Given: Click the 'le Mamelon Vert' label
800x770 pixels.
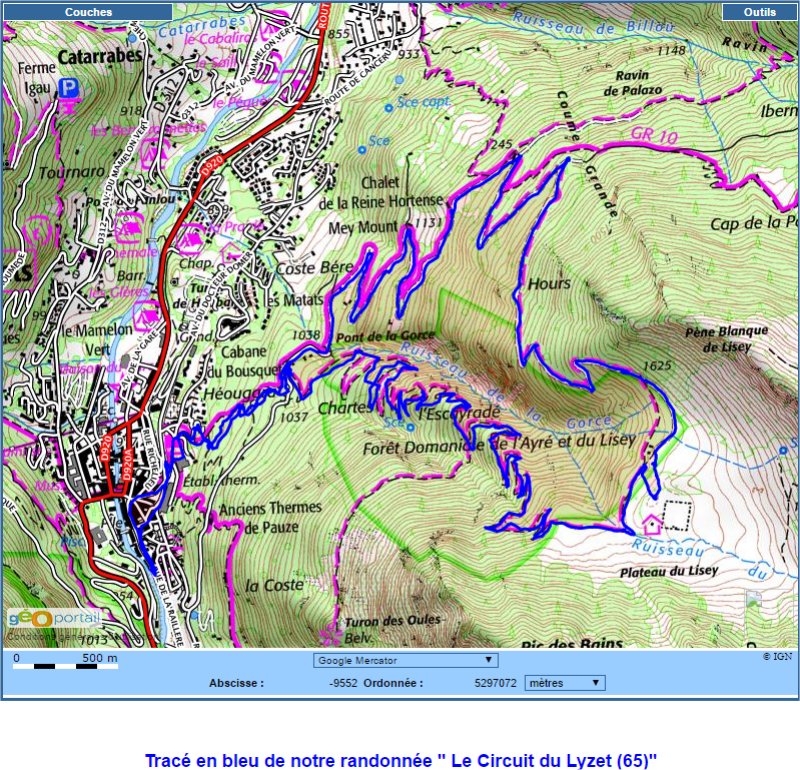Looking at the screenshot, I should (x=97, y=339).
